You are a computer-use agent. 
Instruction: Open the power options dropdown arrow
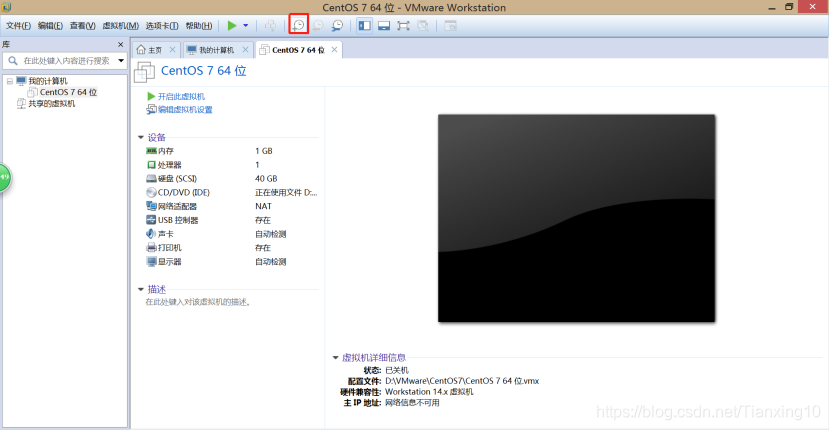(x=246, y=25)
